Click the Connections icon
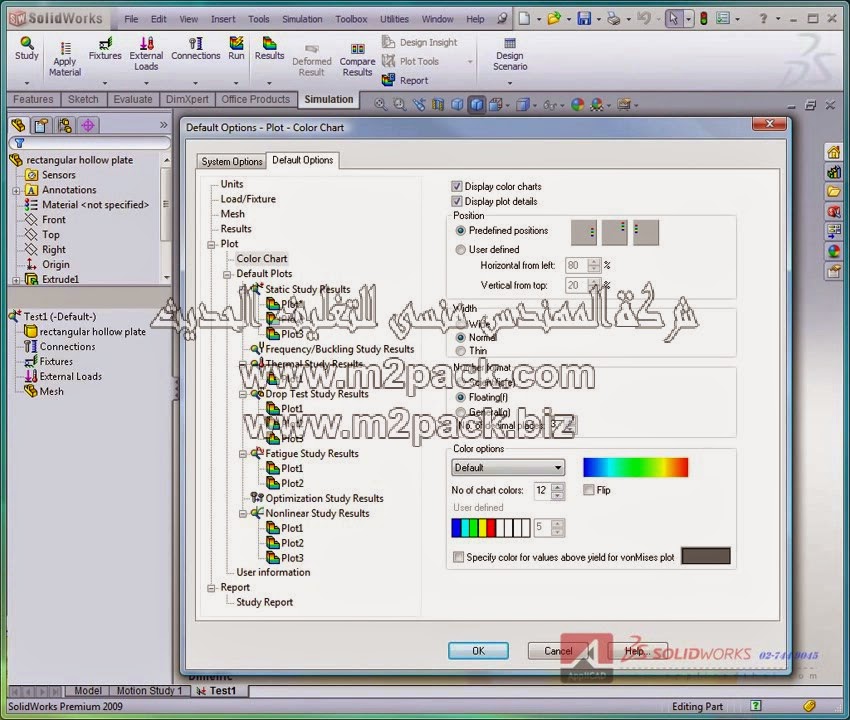 pos(196,49)
